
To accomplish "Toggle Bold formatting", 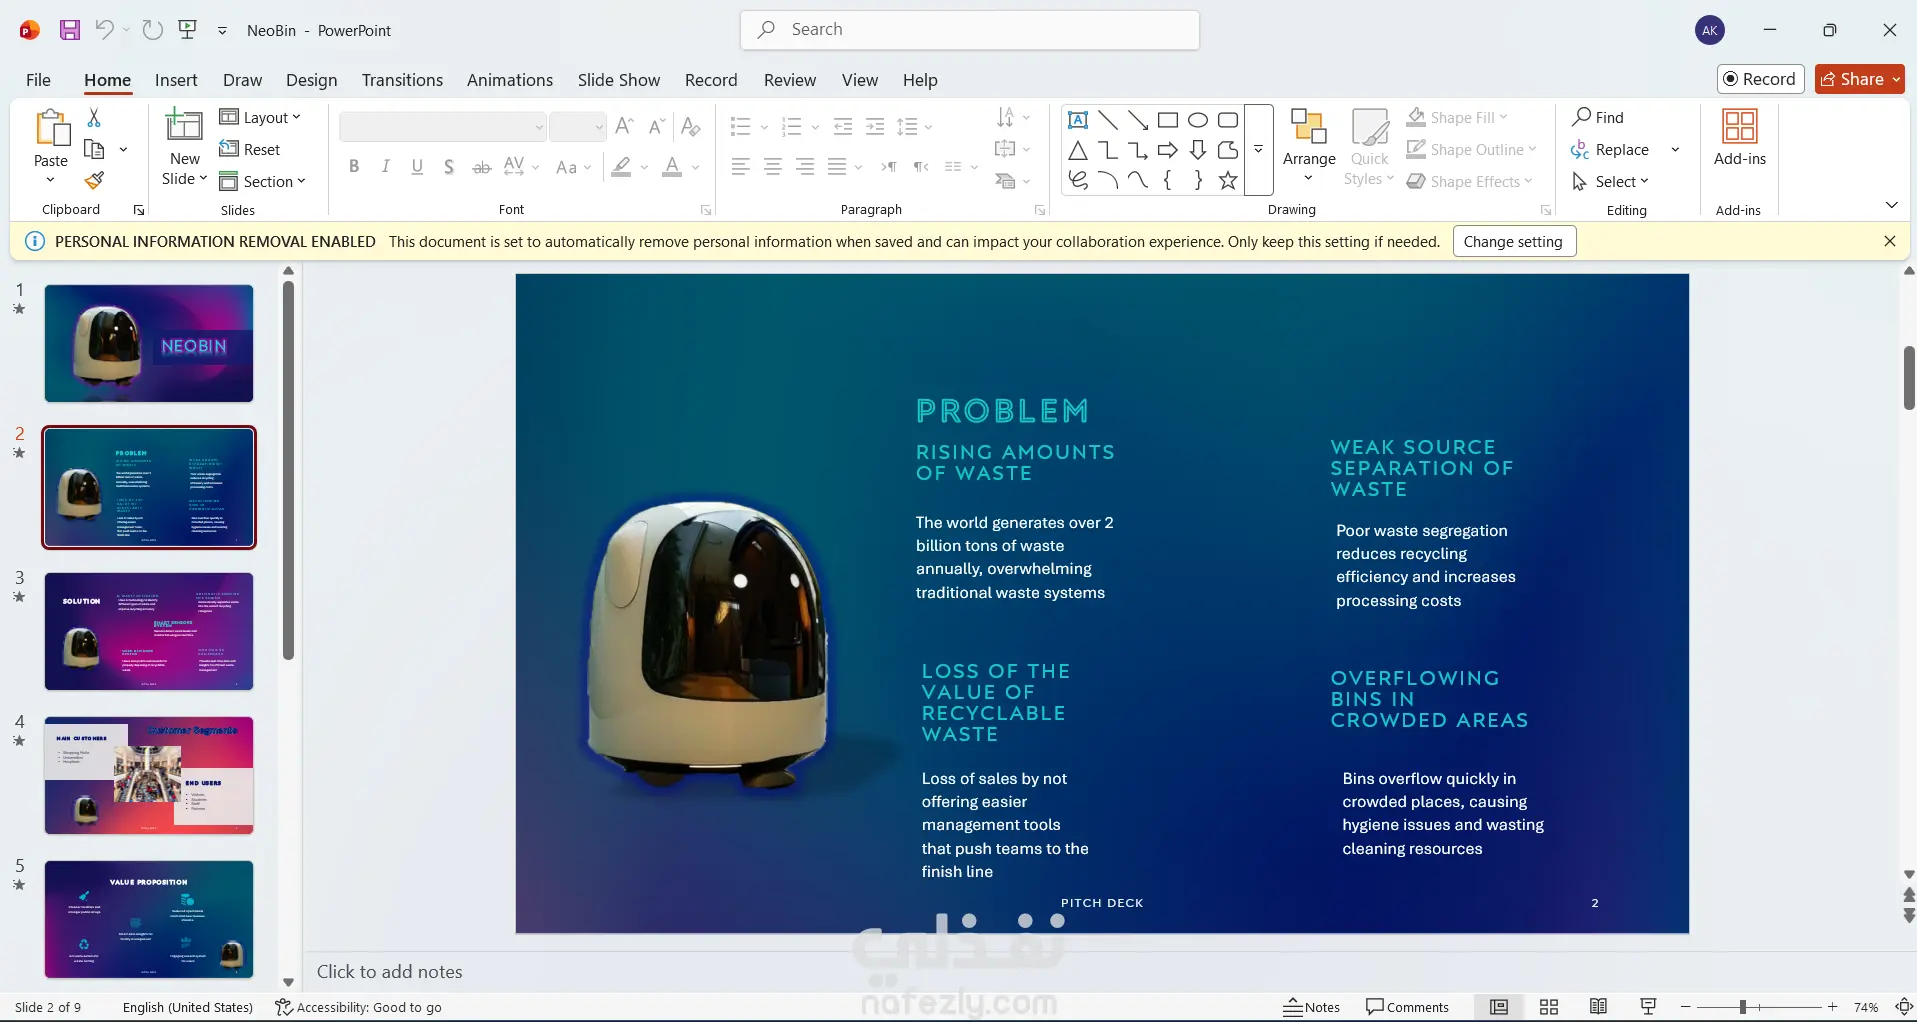I will (354, 167).
